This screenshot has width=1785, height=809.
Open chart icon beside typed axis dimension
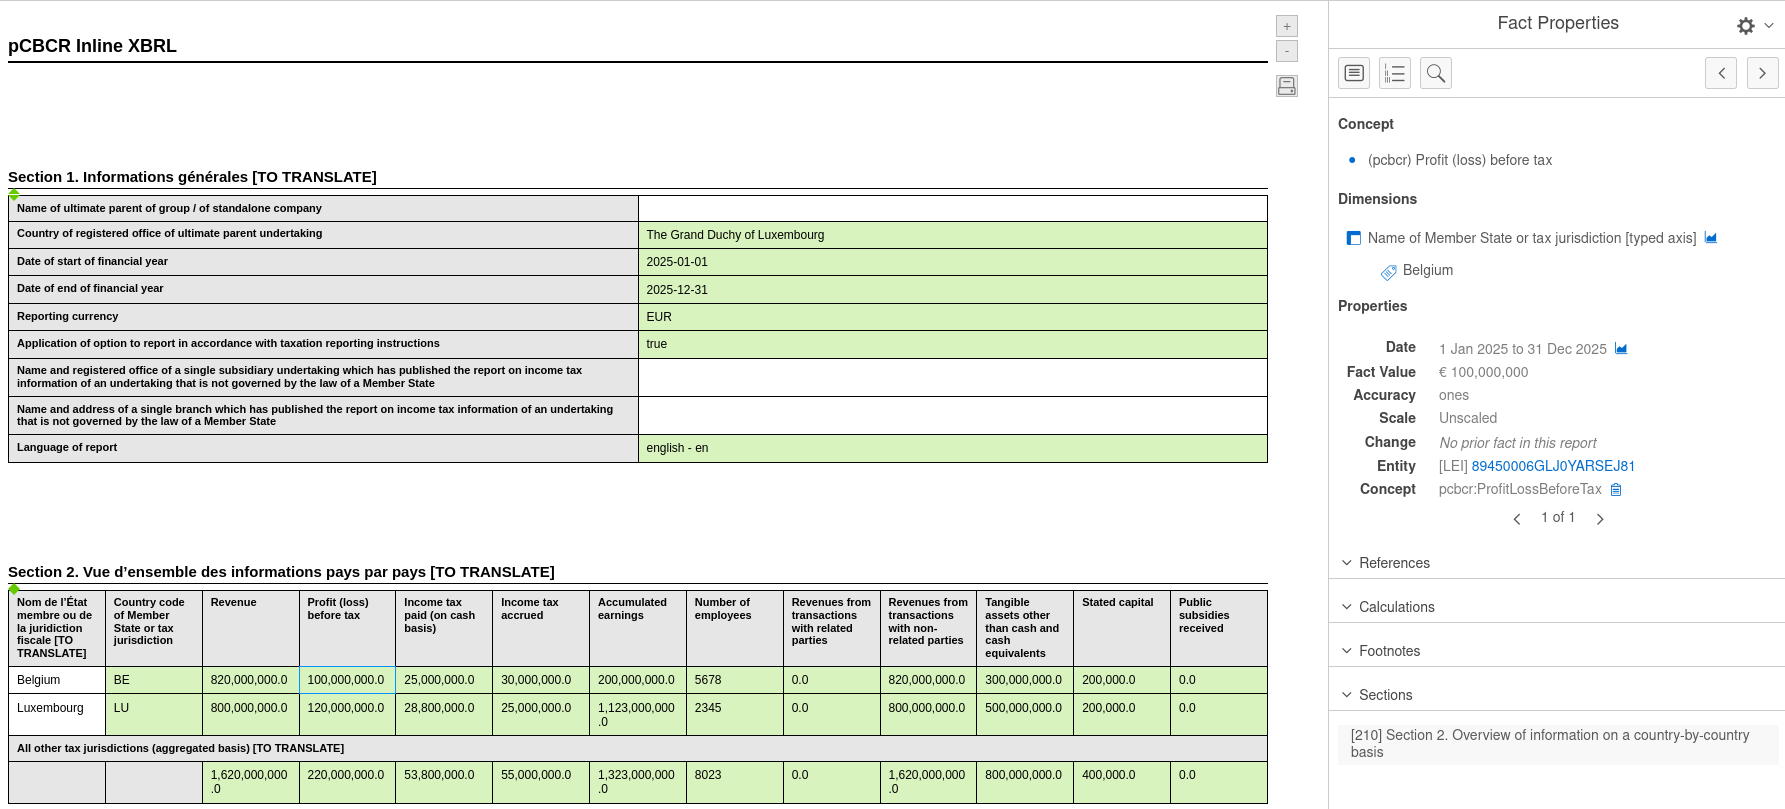tap(1711, 238)
